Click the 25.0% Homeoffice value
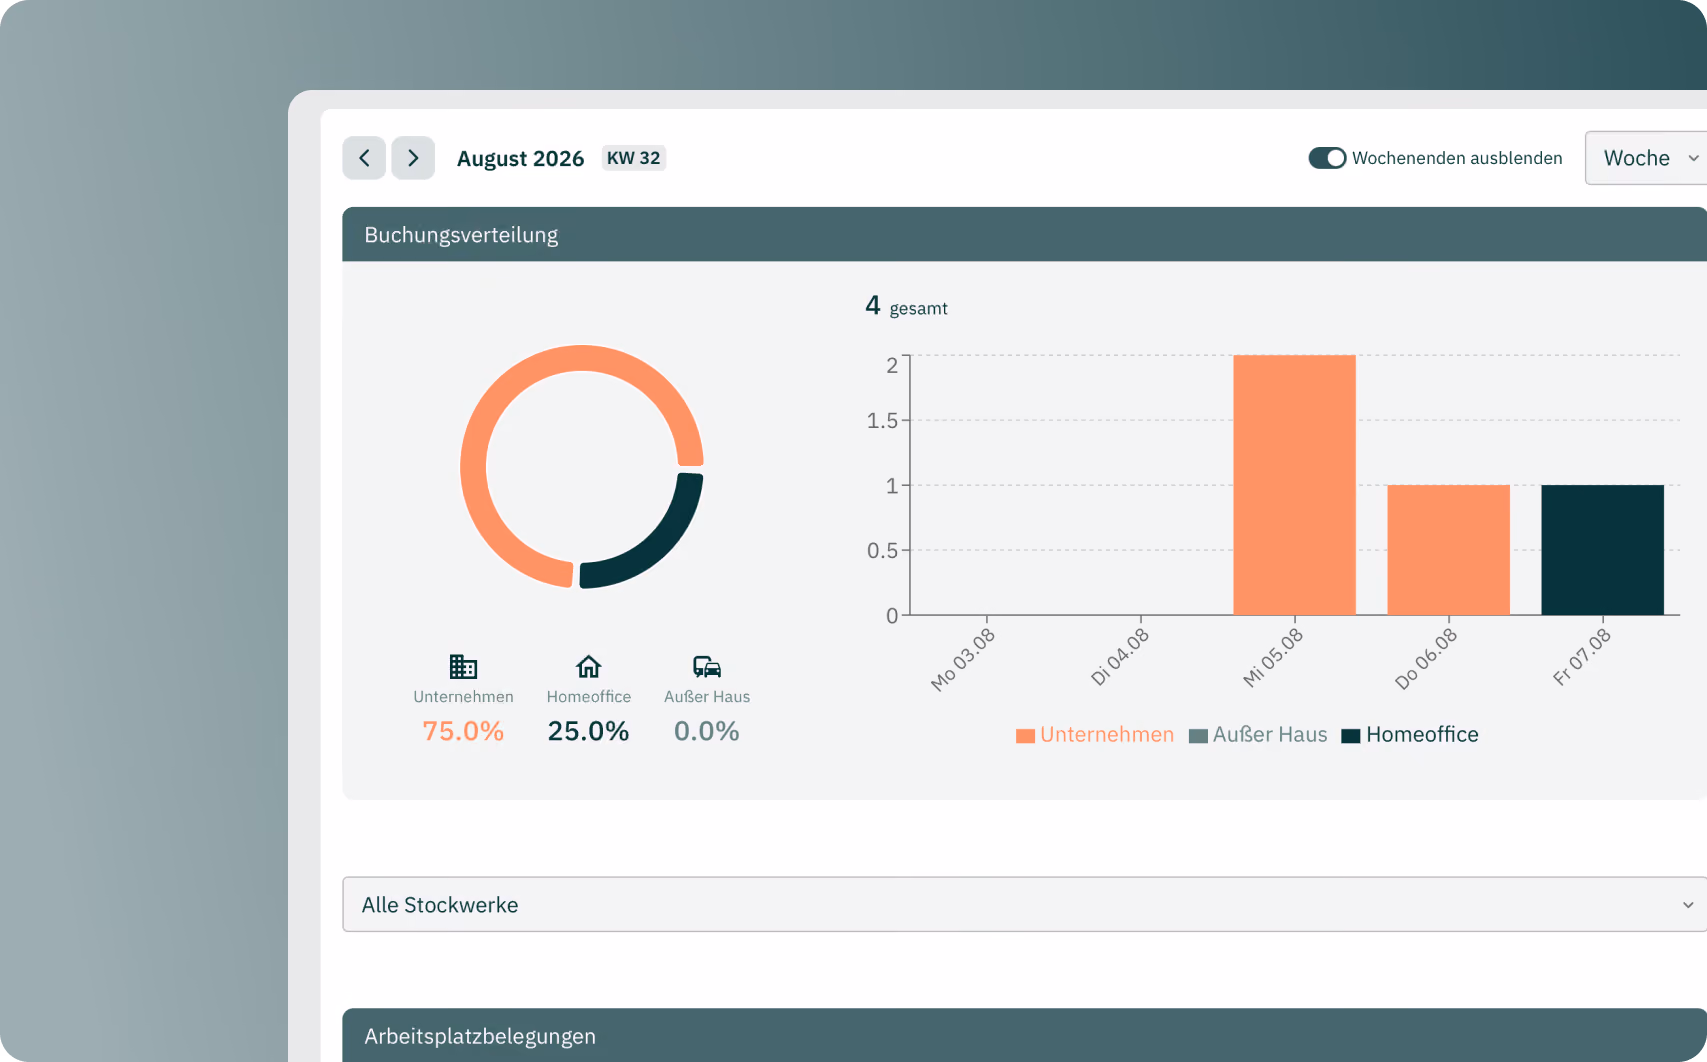The height and width of the screenshot is (1062, 1707). (589, 731)
